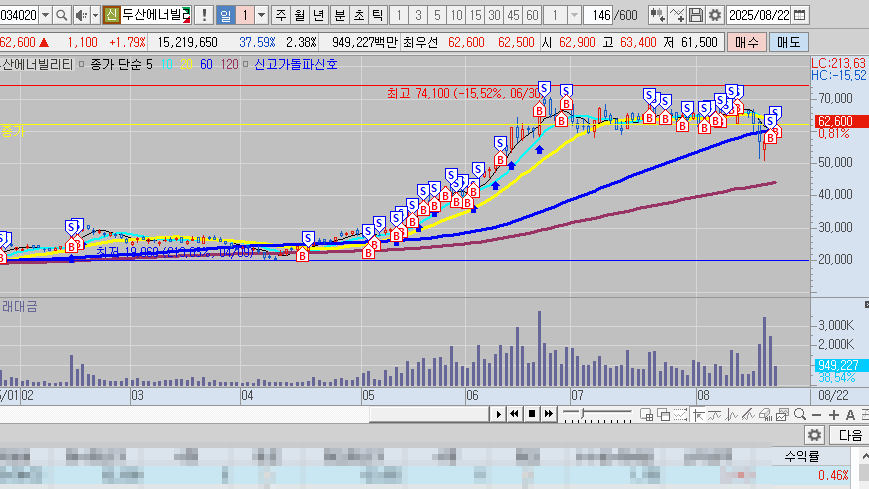Click the pink period value 1 box

(245, 15)
